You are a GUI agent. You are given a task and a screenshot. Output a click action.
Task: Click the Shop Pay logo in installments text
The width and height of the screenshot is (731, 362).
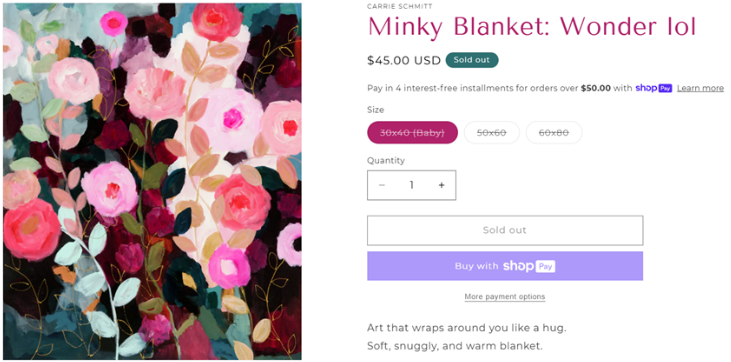[x=654, y=88]
